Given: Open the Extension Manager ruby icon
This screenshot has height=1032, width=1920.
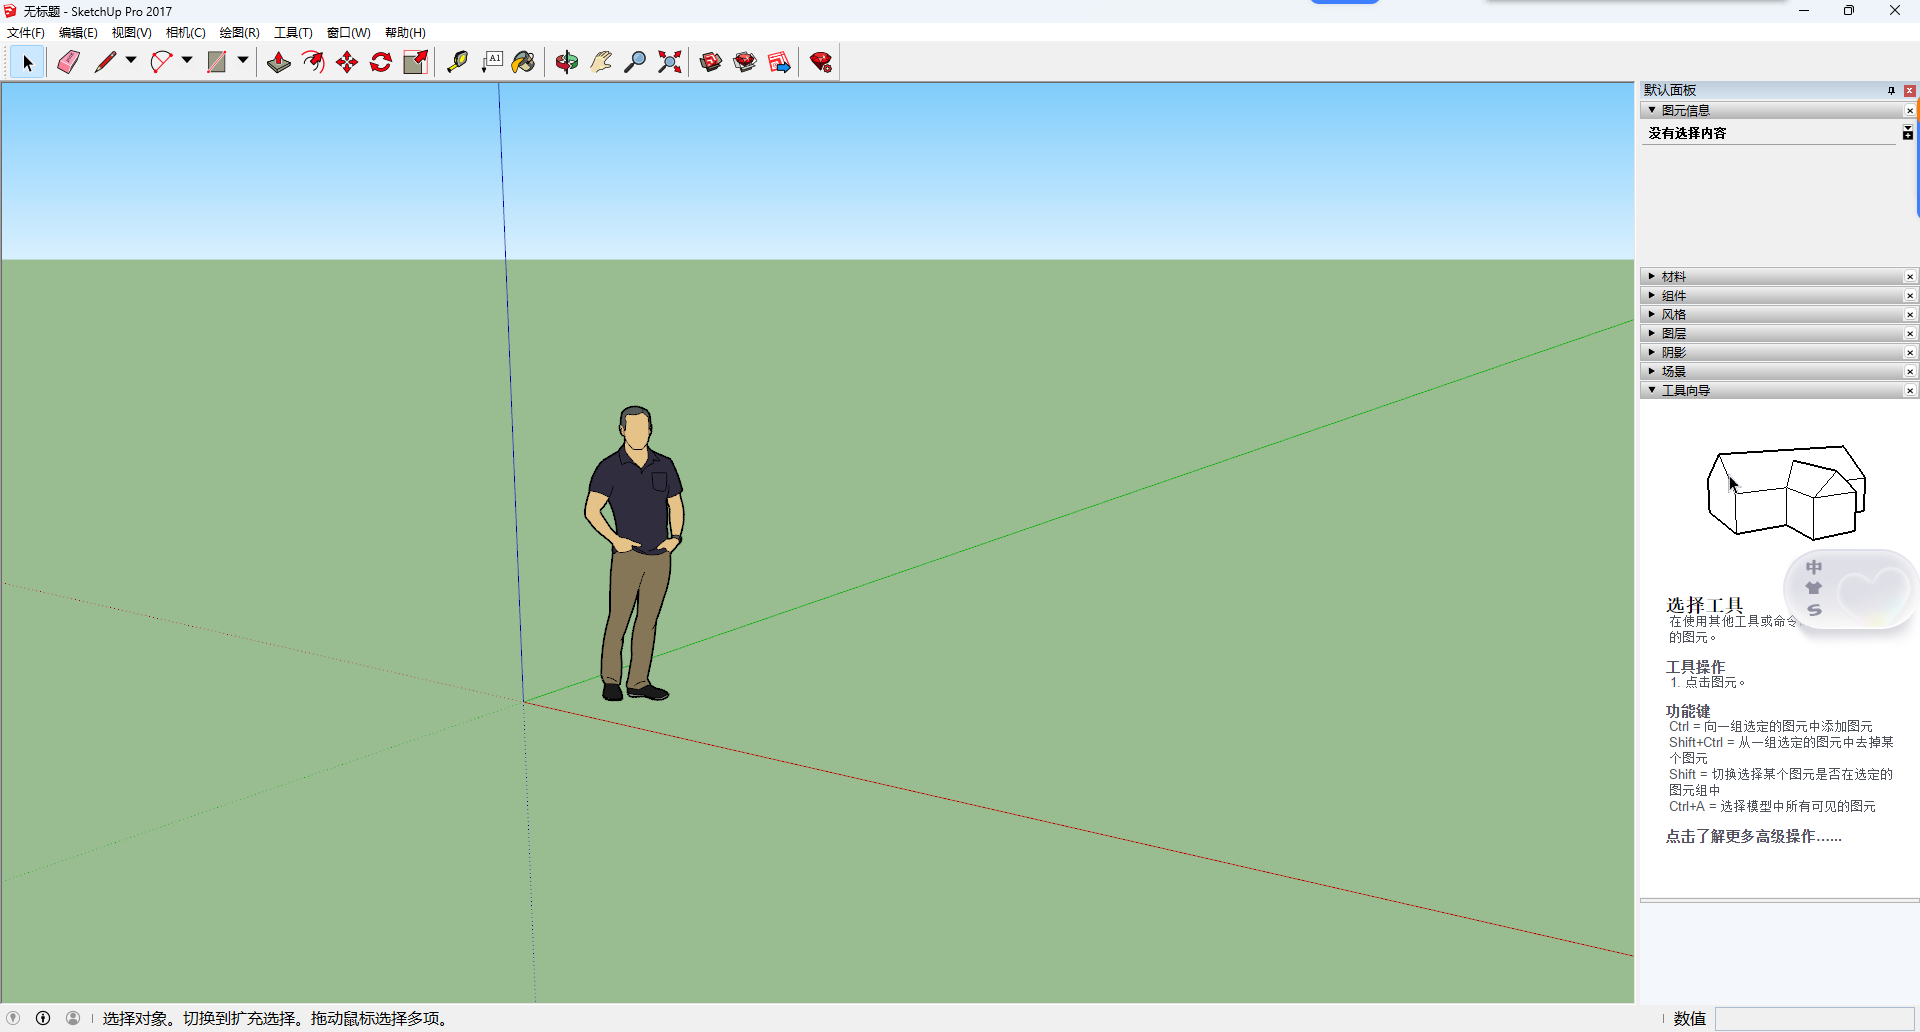Looking at the screenshot, I should (821, 62).
